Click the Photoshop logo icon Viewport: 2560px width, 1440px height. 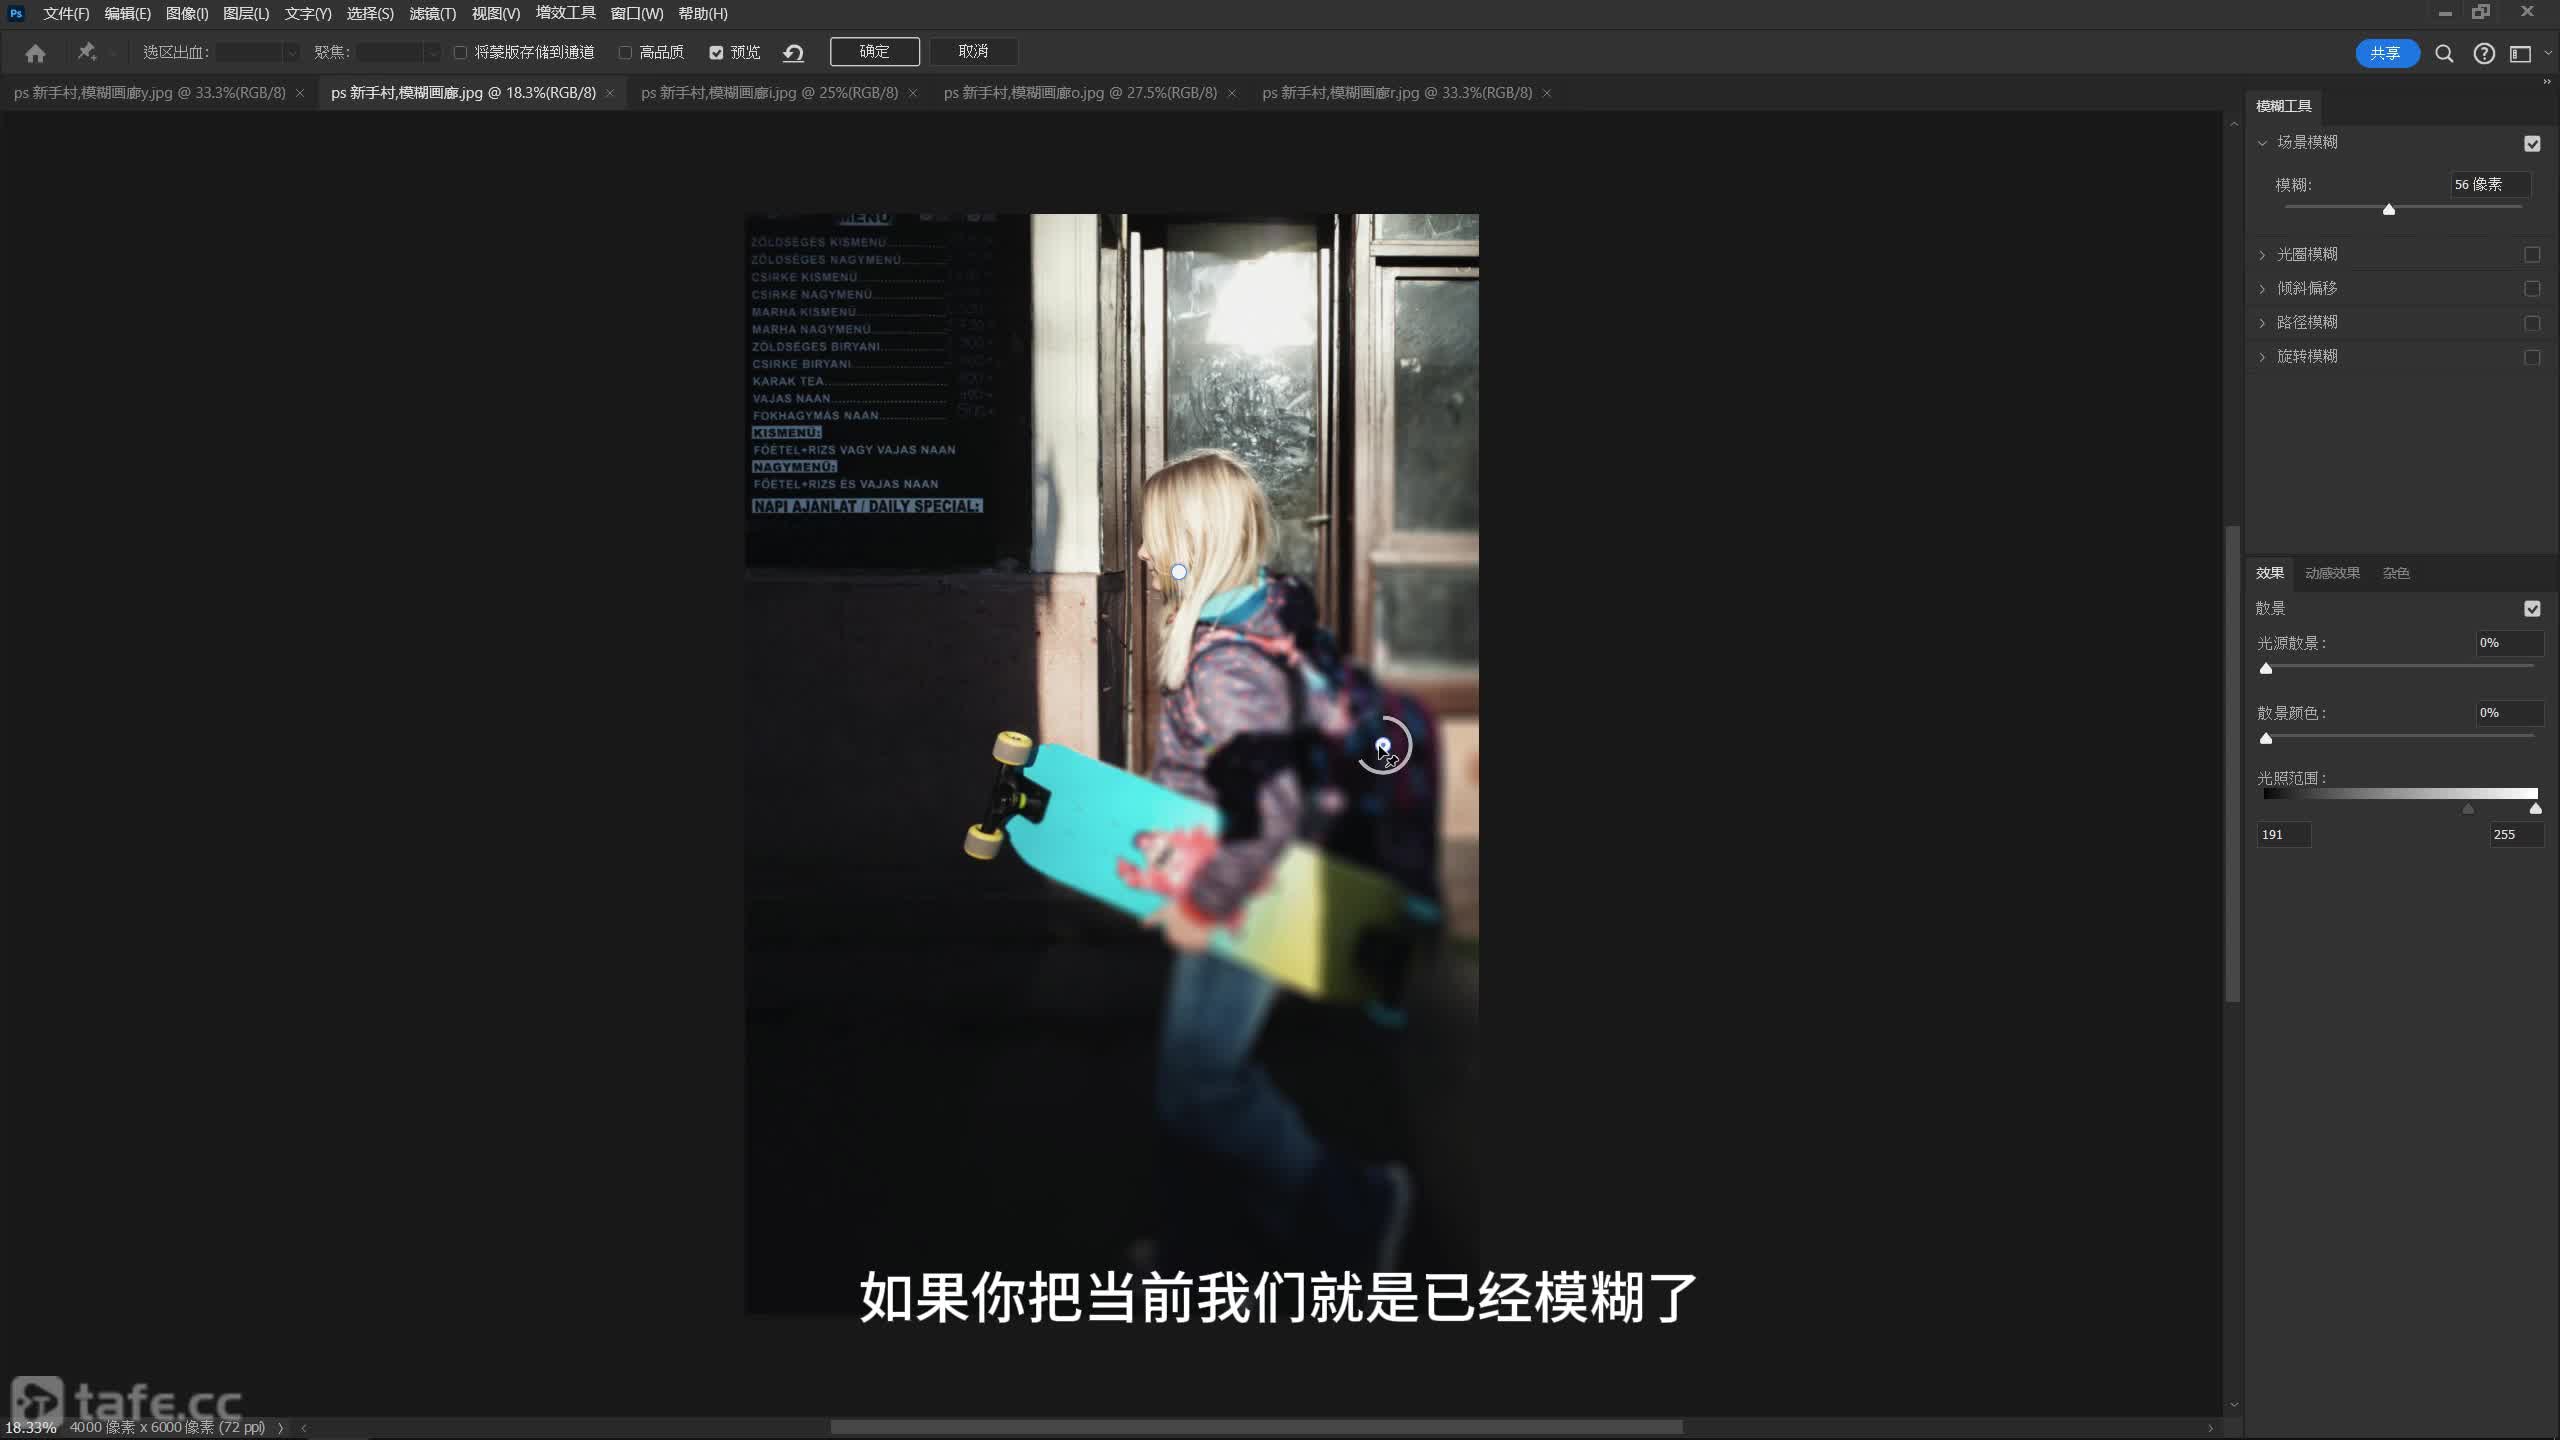pyautogui.click(x=16, y=13)
